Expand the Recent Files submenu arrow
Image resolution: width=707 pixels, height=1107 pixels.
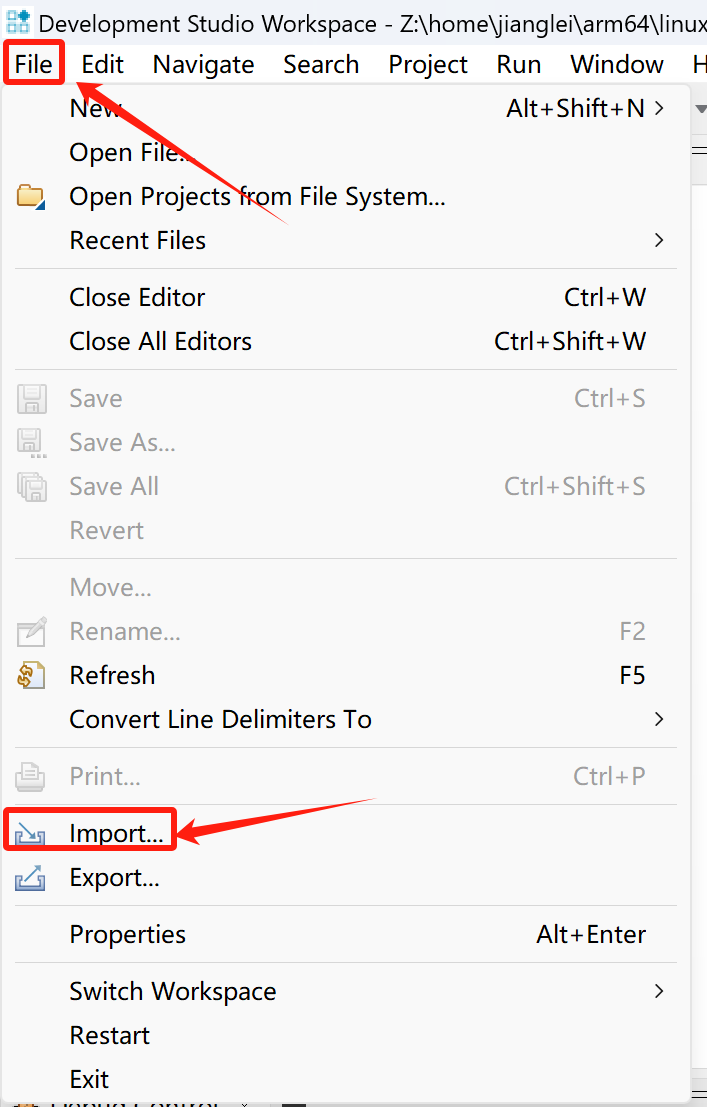click(x=659, y=240)
